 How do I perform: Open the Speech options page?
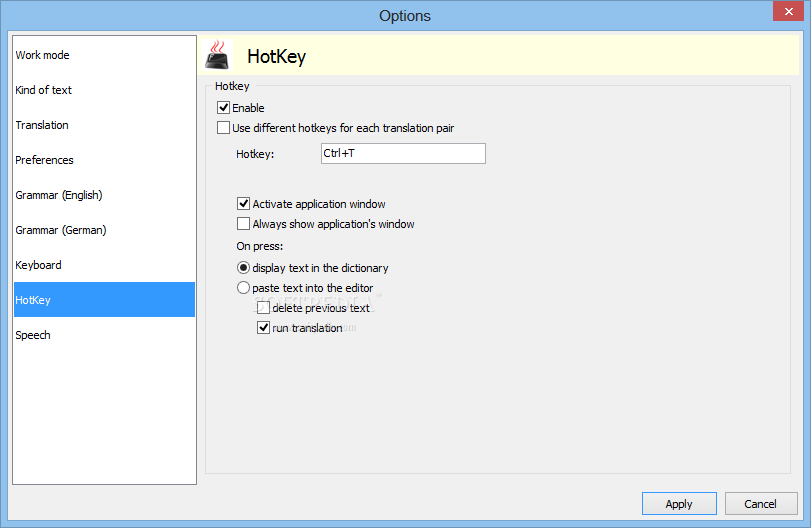104,335
